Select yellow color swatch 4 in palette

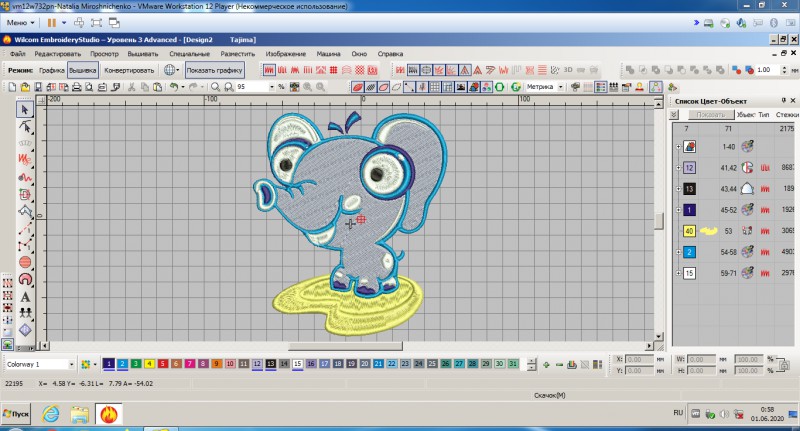tap(149, 364)
